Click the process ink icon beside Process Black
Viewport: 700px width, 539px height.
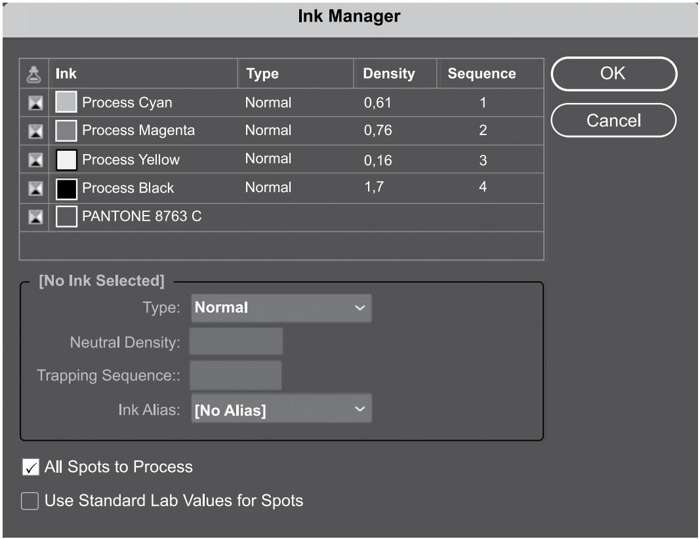coord(35,188)
